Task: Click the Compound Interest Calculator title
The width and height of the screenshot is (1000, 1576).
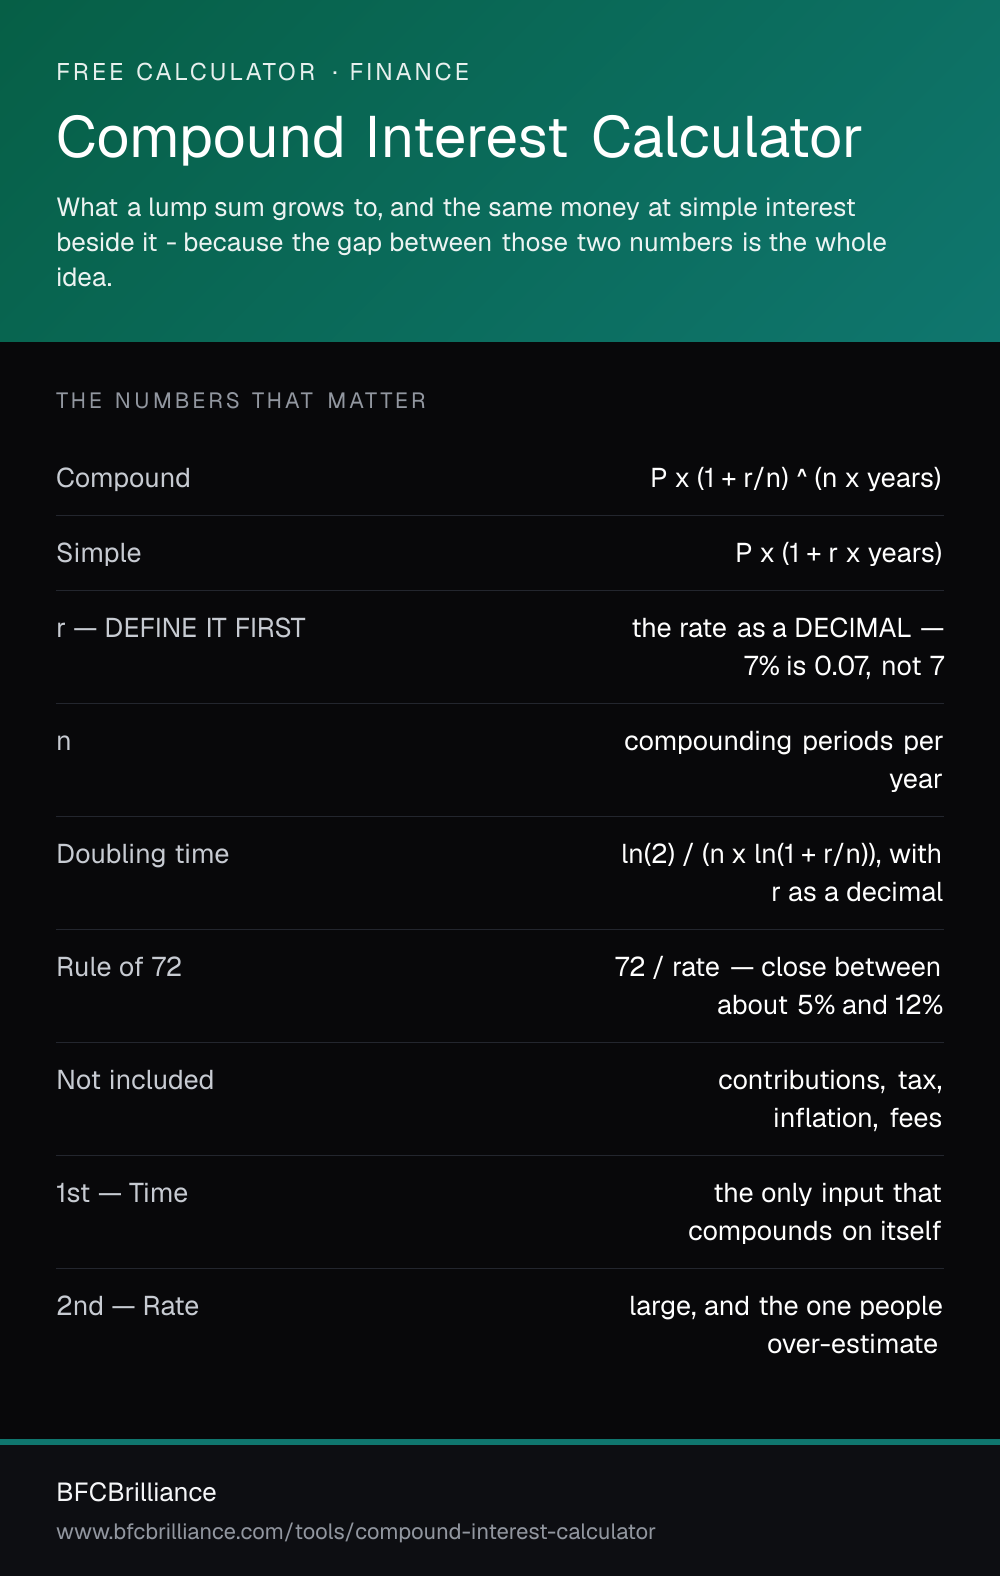Action: click(459, 137)
